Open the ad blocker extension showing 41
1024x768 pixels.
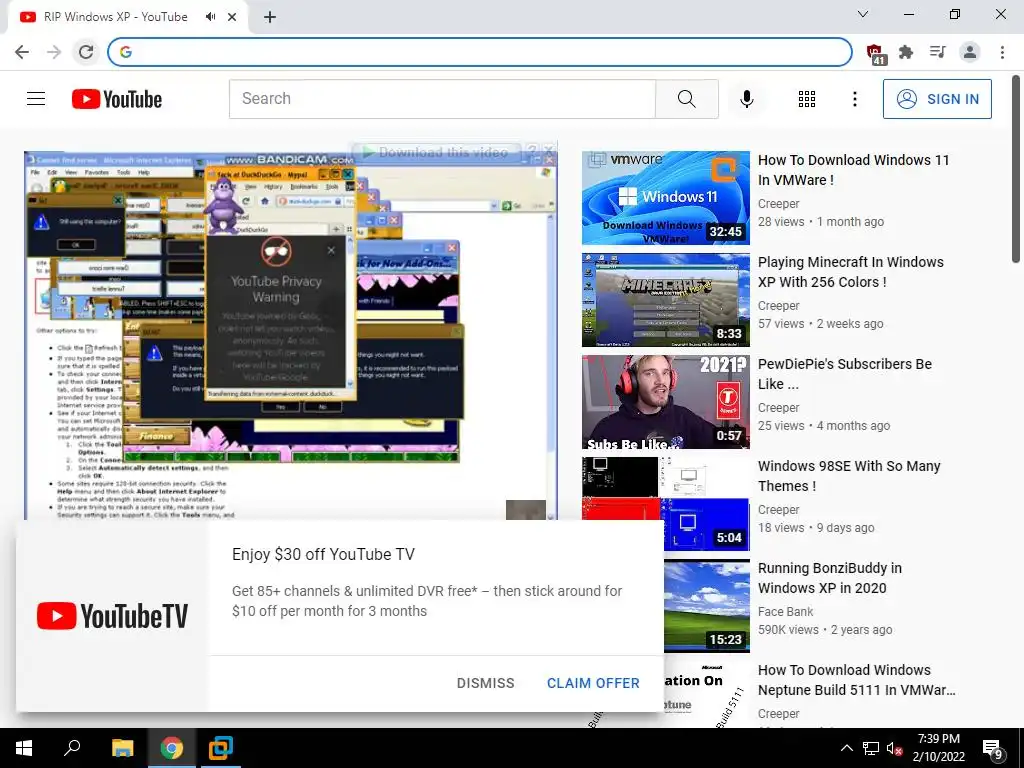click(x=875, y=53)
